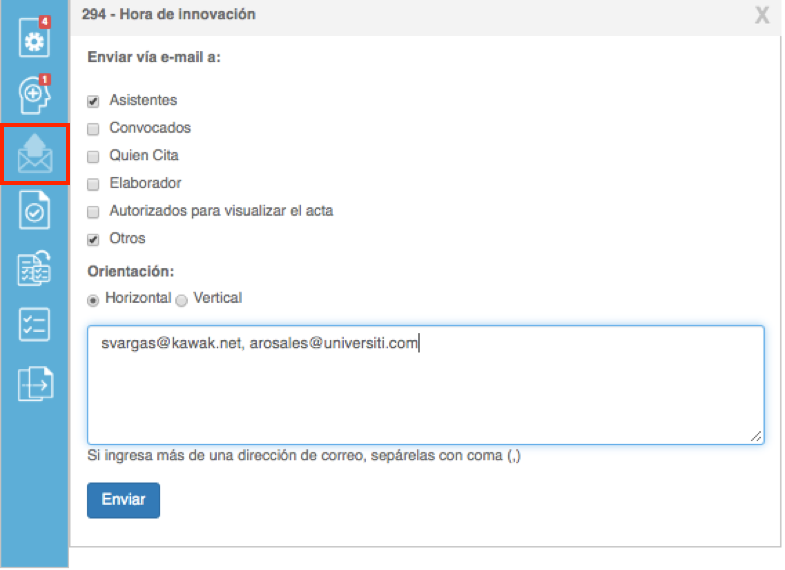Click the Enviar button
The image size is (785, 570).
pyautogui.click(x=123, y=500)
